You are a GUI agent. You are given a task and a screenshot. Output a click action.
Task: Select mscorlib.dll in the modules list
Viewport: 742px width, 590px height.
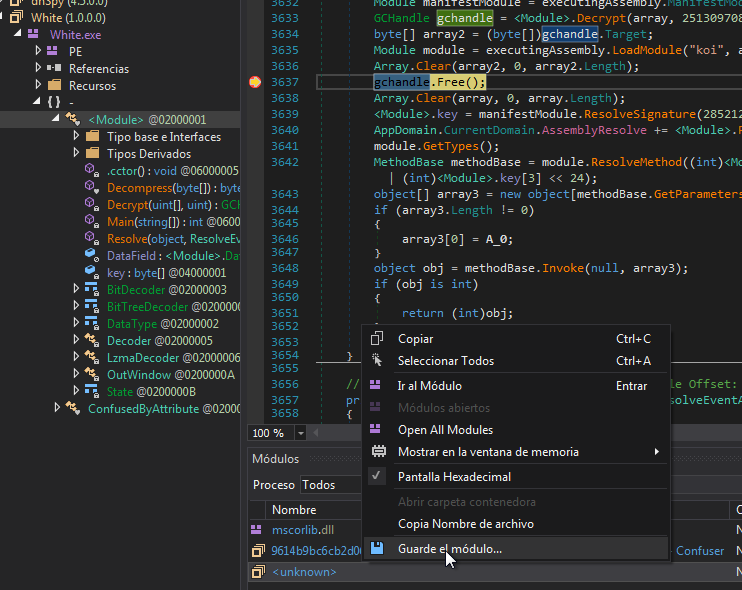click(303, 530)
